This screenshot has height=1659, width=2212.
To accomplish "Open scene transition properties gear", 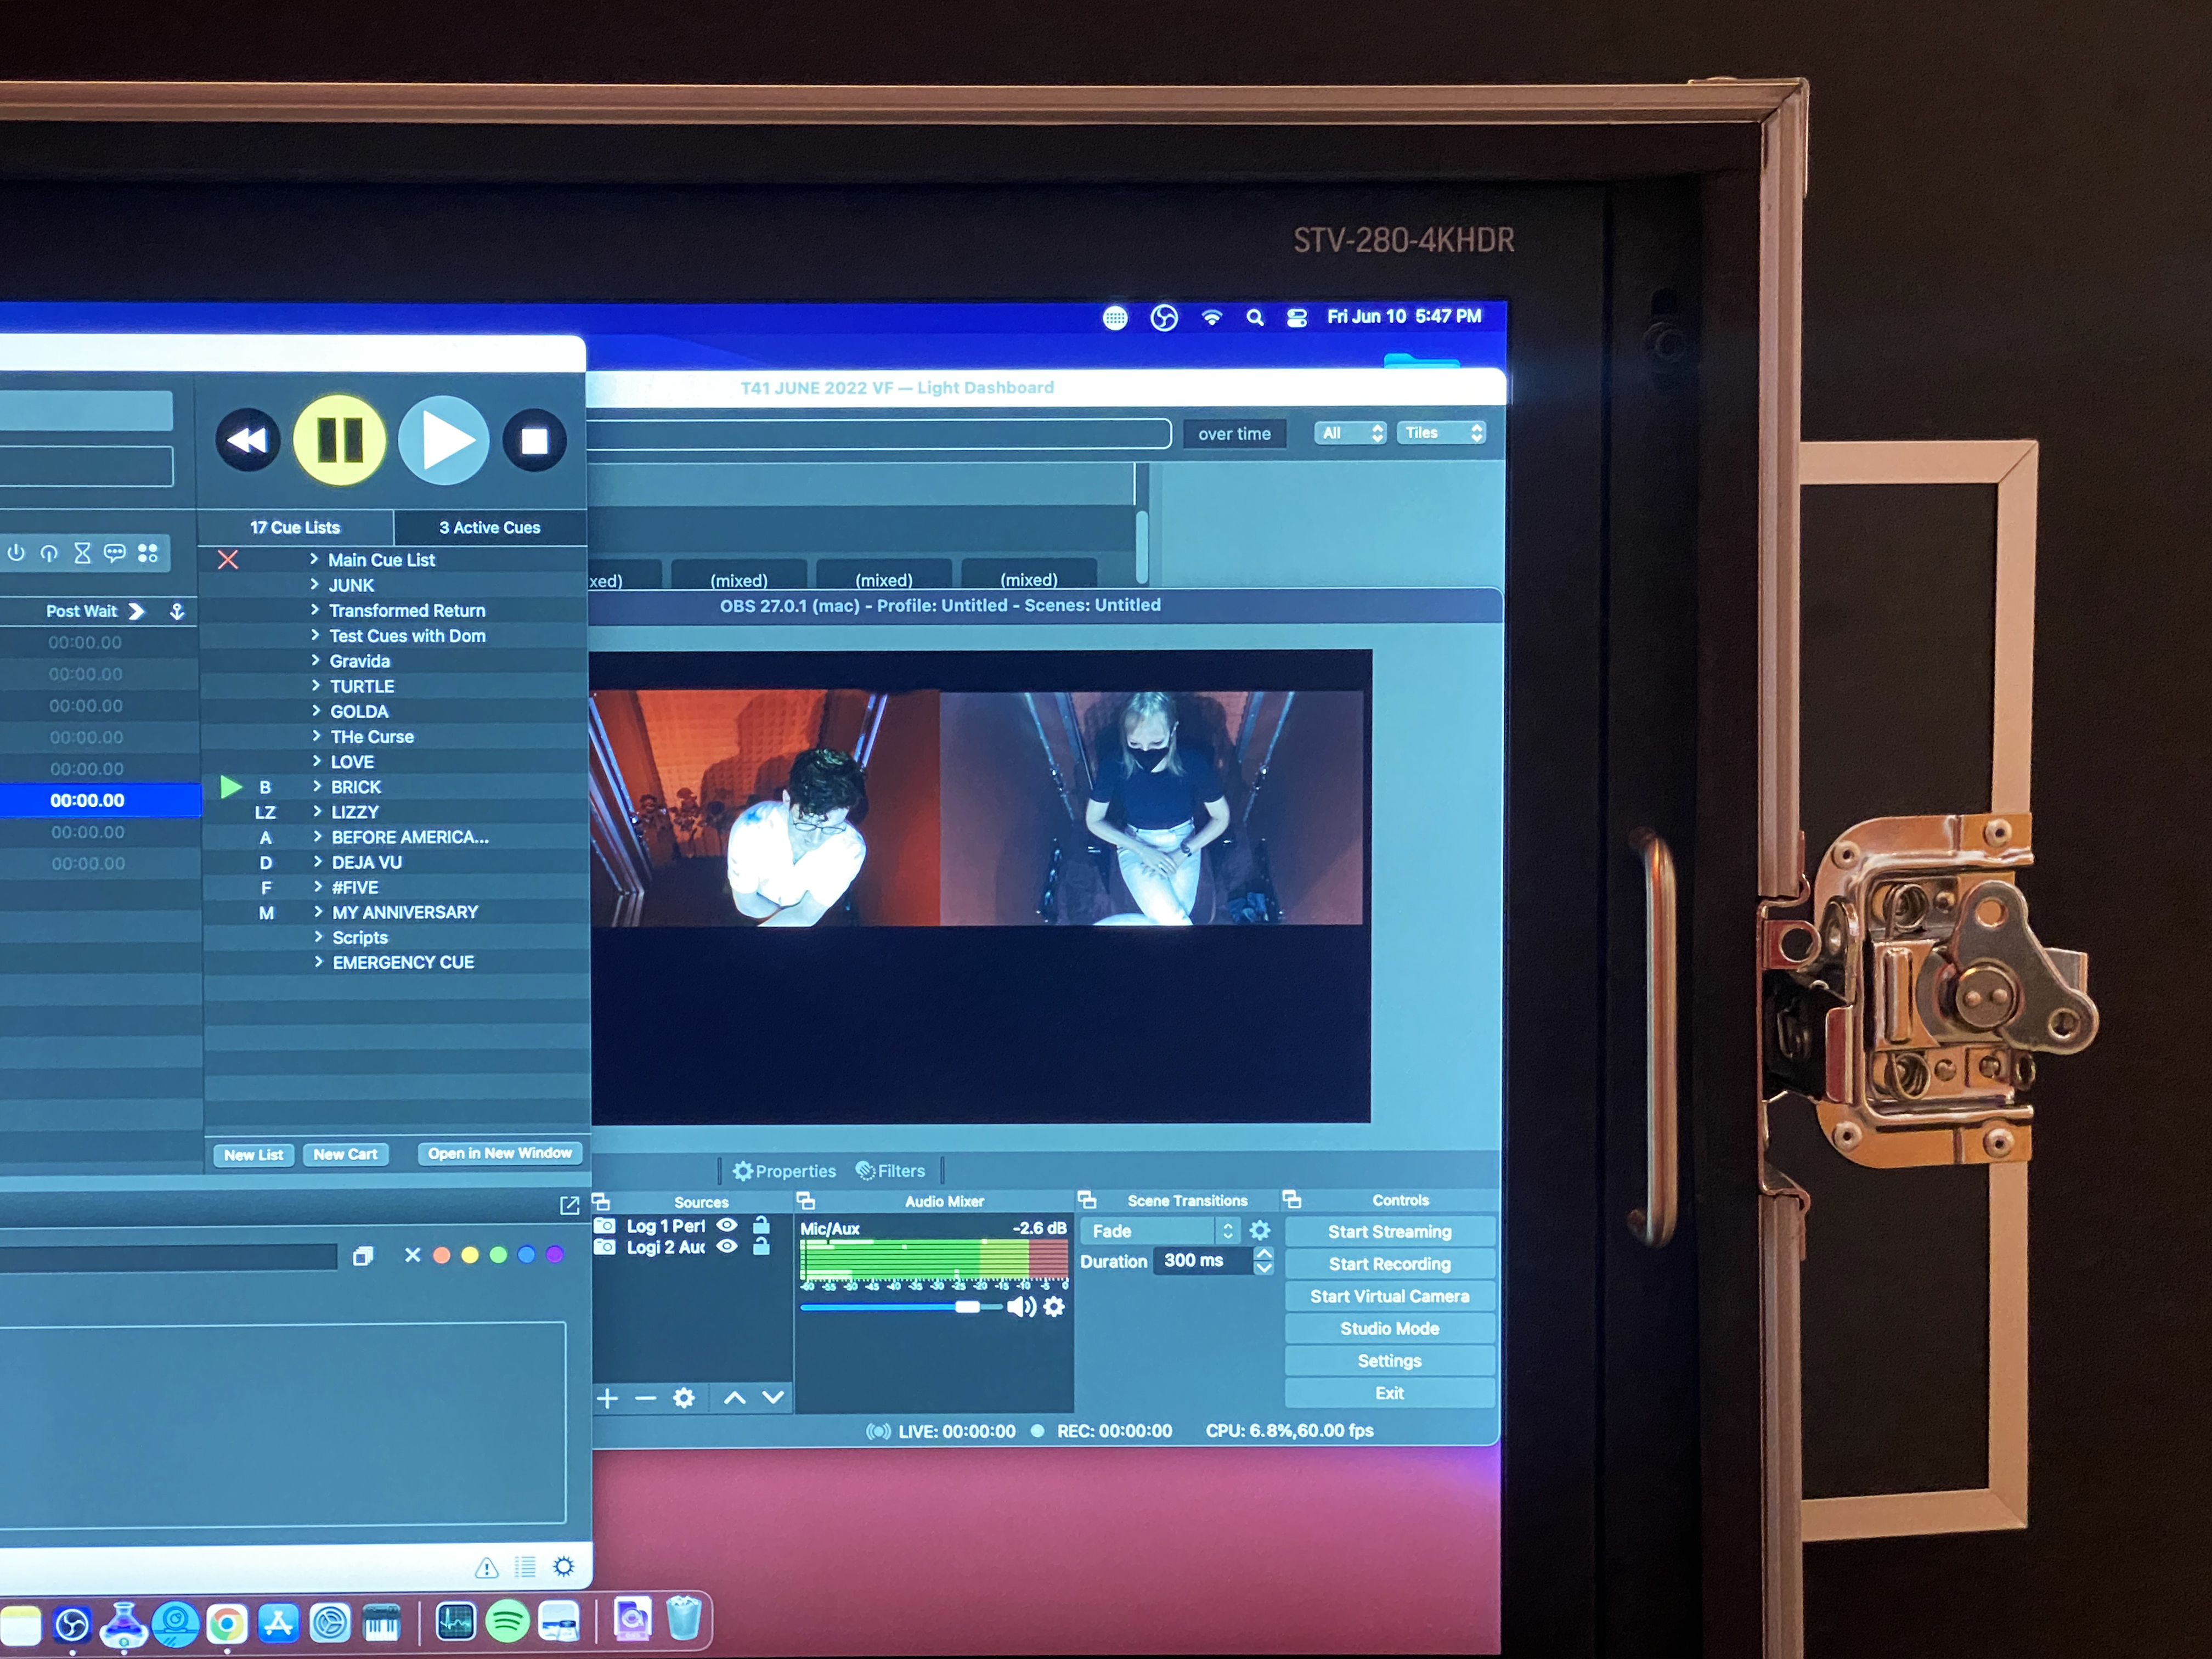I will (1260, 1231).
